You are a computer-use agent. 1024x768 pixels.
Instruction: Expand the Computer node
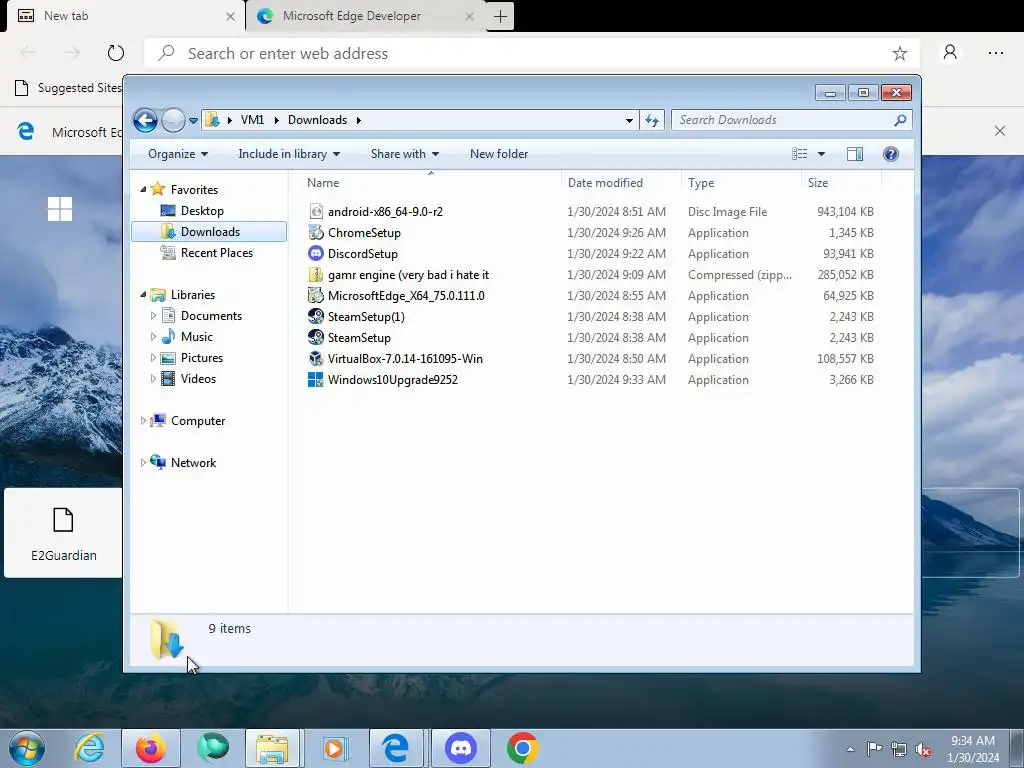[x=143, y=421]
